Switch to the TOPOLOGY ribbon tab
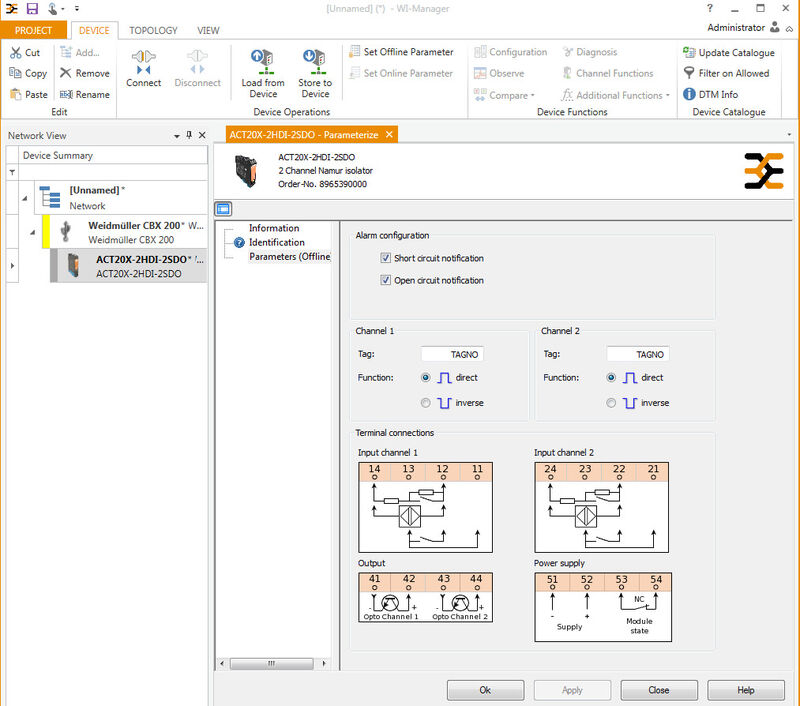This screenshot has height=706, width=800. 153,31
